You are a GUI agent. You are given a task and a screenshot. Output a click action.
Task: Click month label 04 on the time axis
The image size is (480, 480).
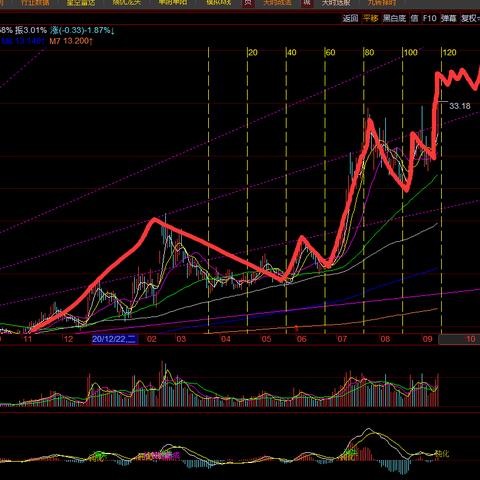[x=226, y=339]
